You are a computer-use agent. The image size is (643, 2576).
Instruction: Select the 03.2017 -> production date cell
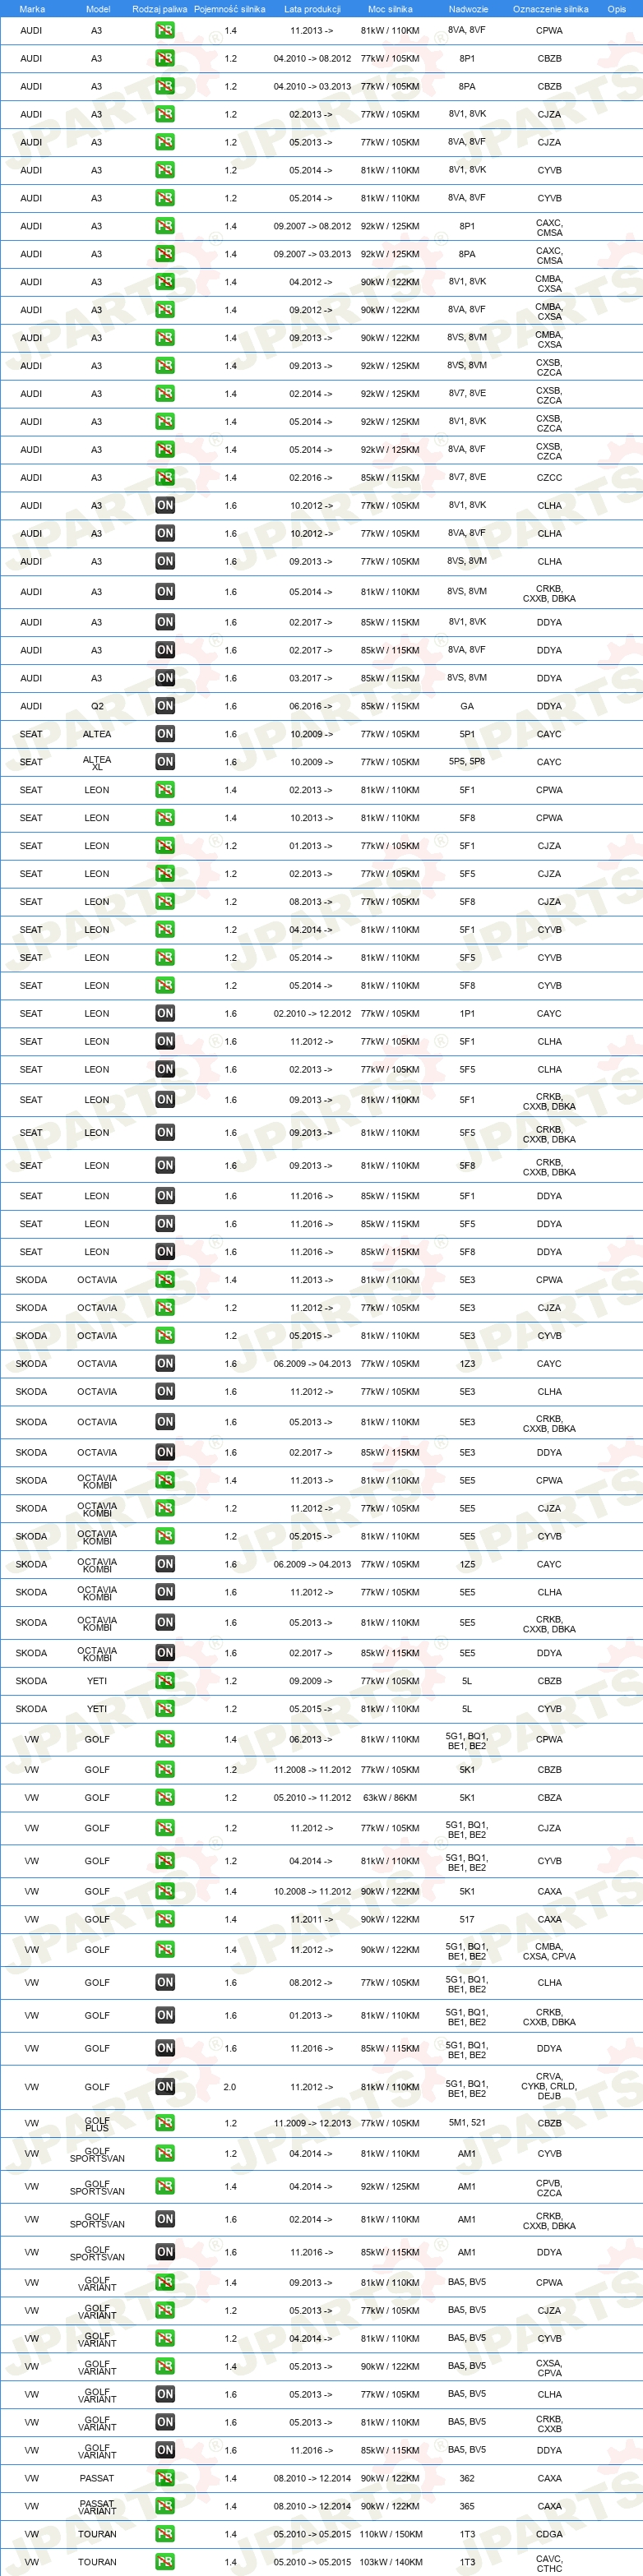[312, 678]
